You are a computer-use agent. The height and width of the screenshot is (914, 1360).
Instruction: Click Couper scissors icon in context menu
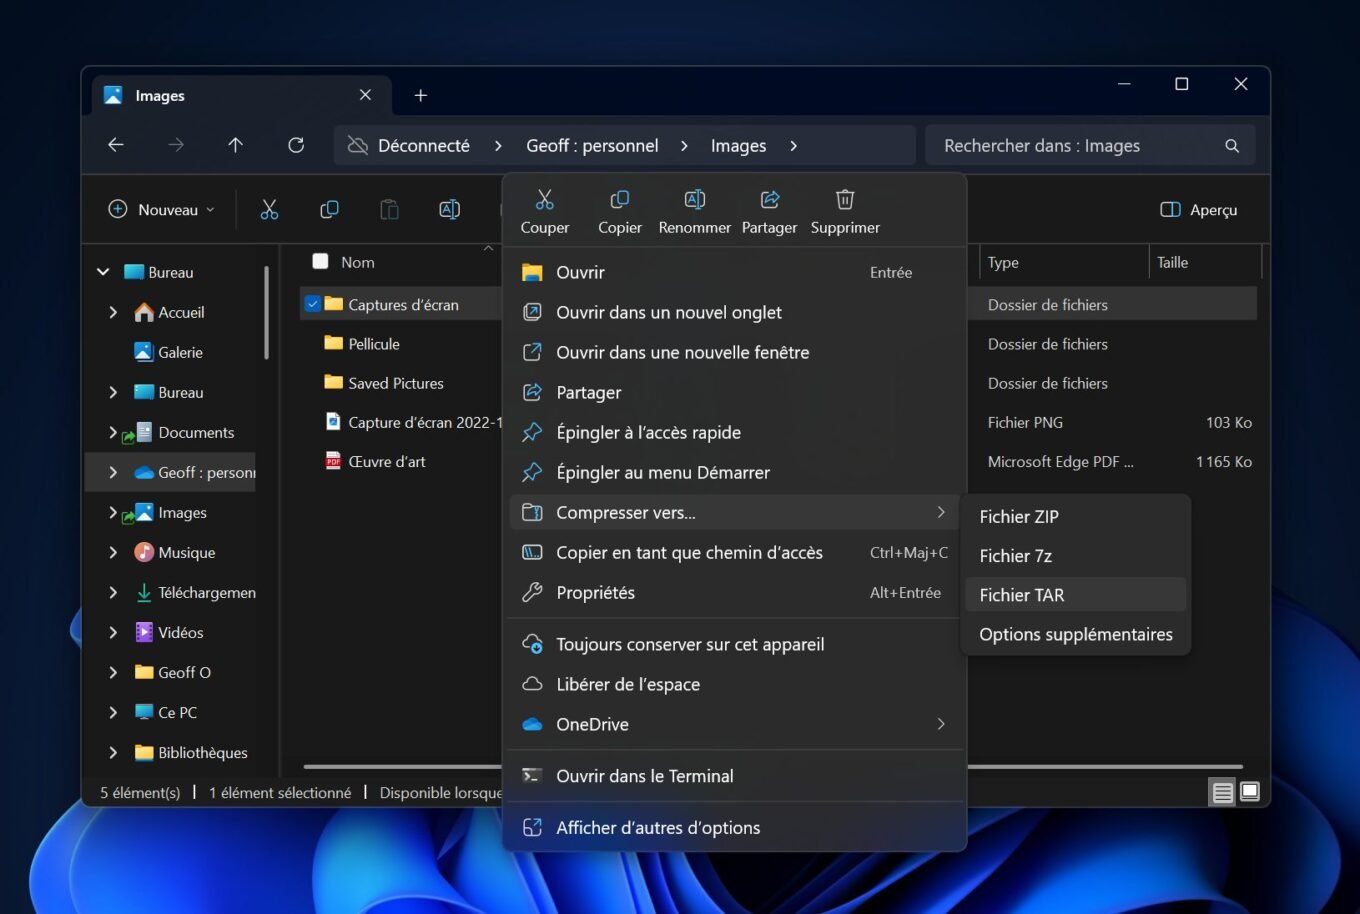pyautogui.click(x=544, y=199)
